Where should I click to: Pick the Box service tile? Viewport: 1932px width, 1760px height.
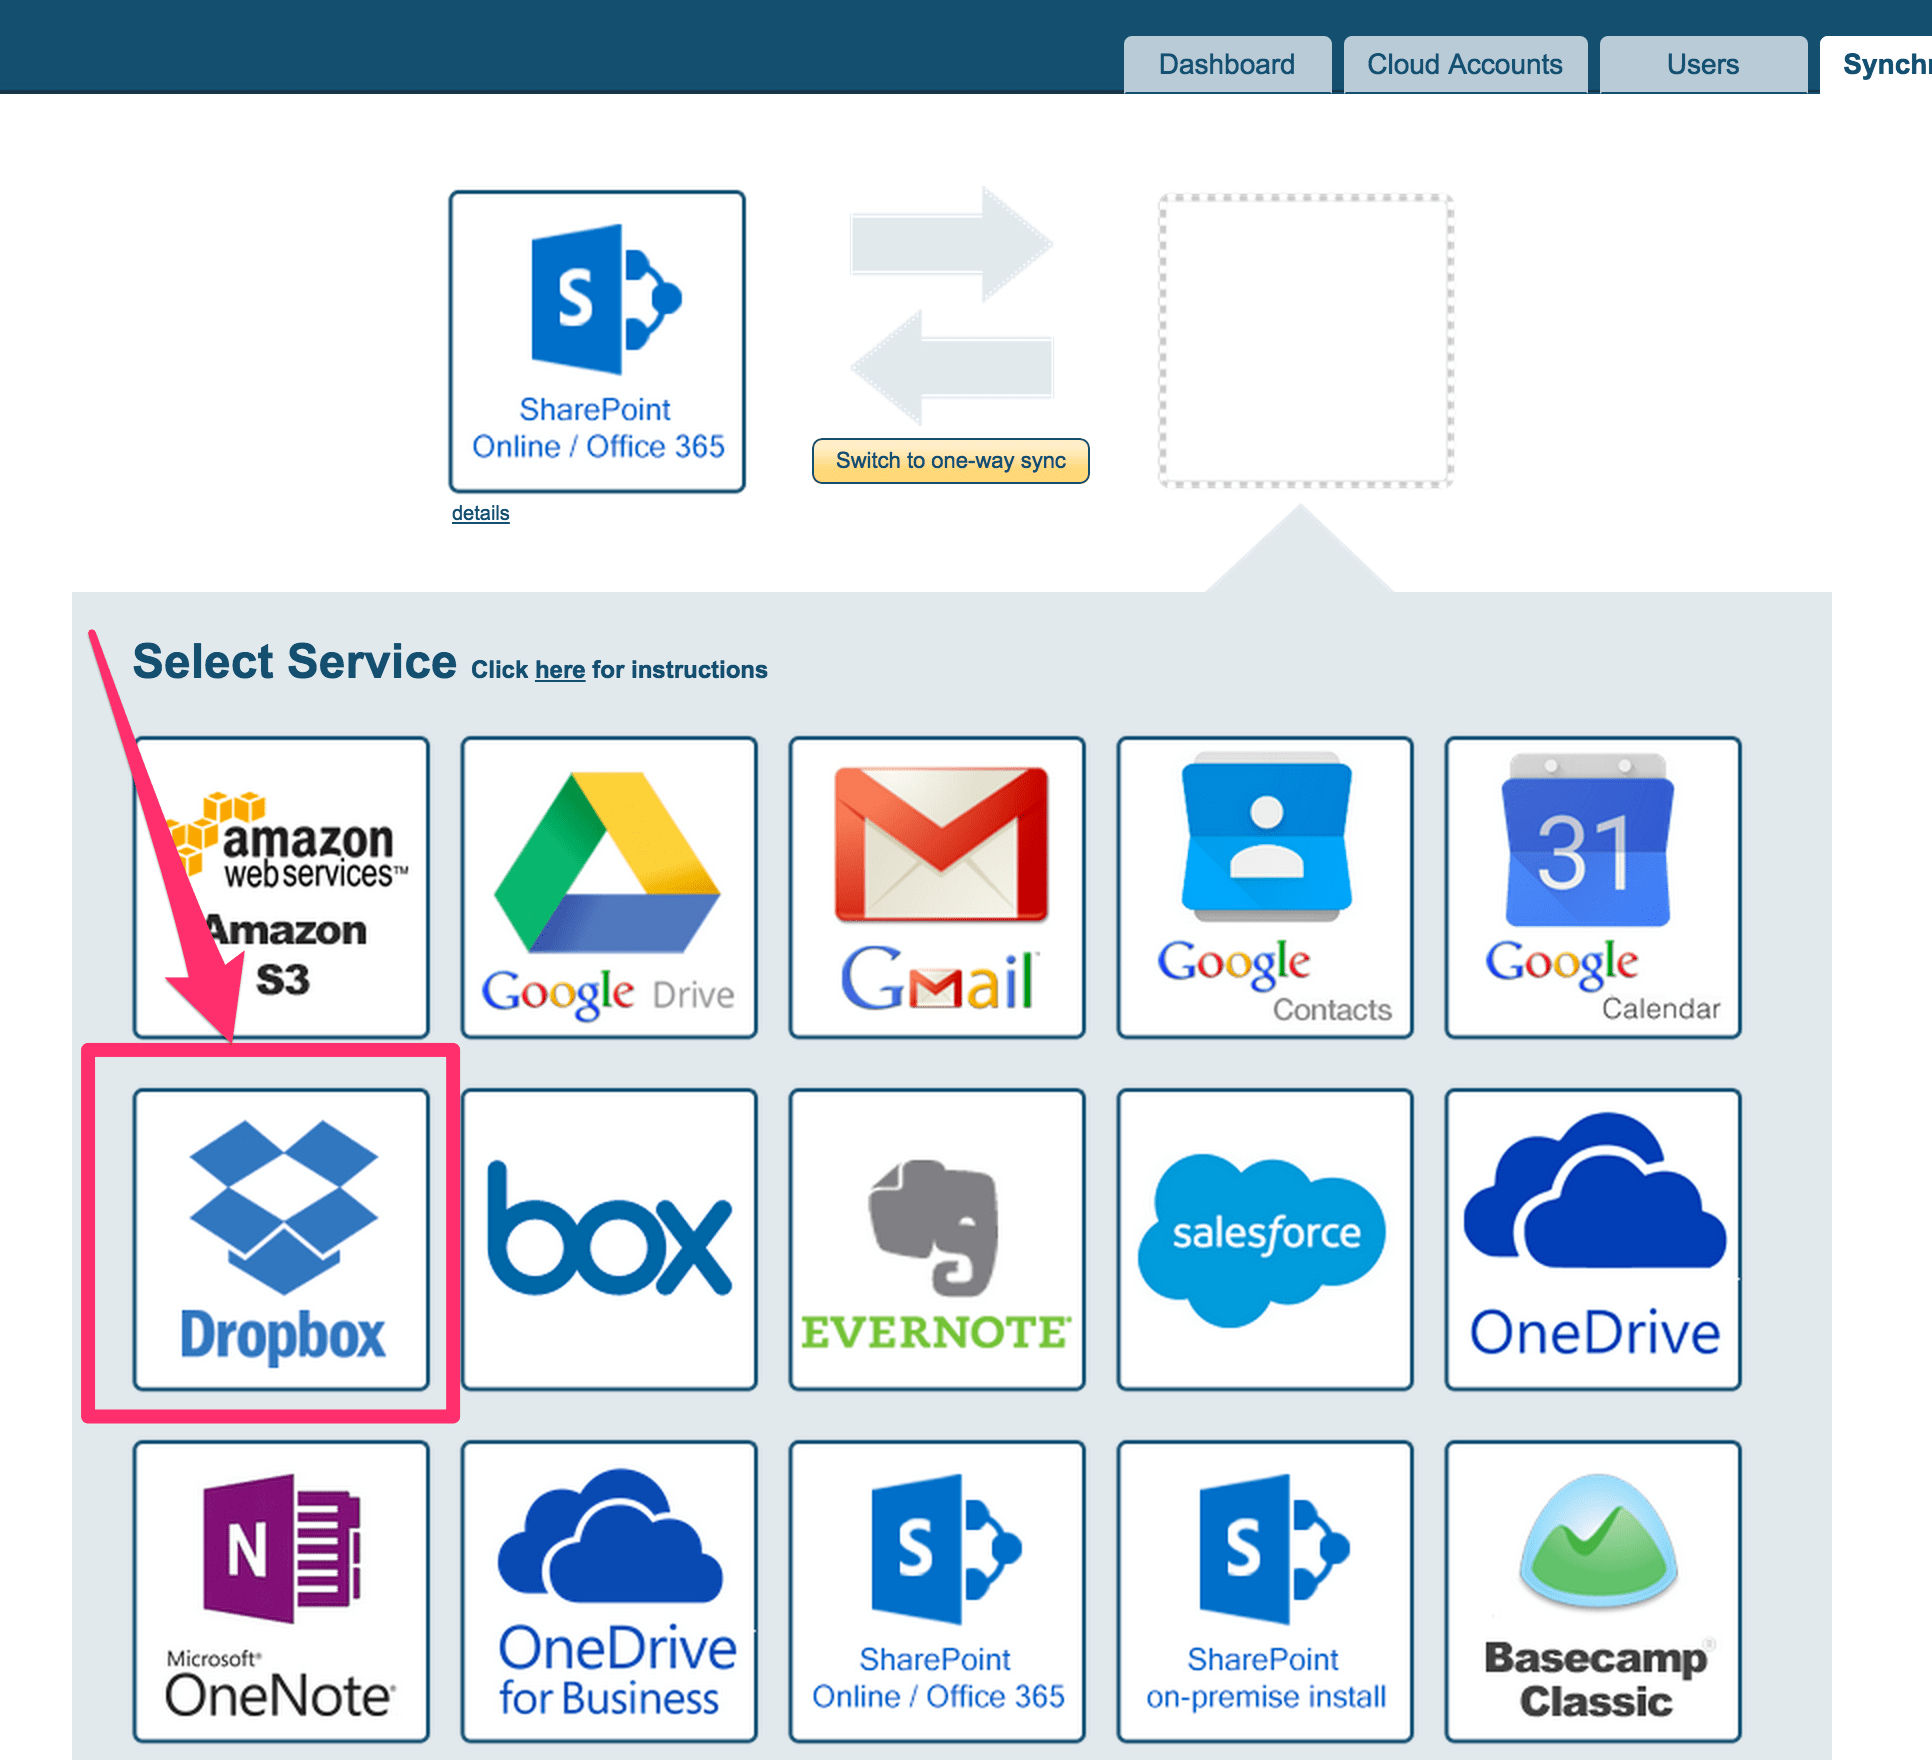tap(608, 1238)
